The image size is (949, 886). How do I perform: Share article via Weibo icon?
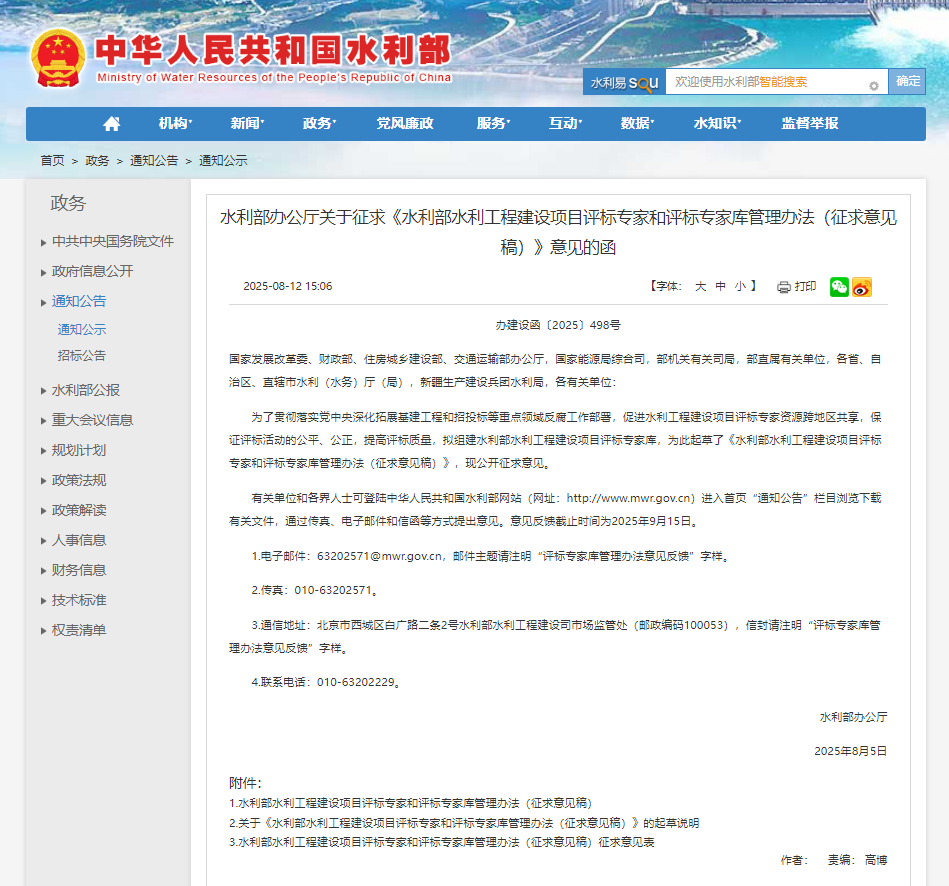pyautogui.click(x=862, y=287)
